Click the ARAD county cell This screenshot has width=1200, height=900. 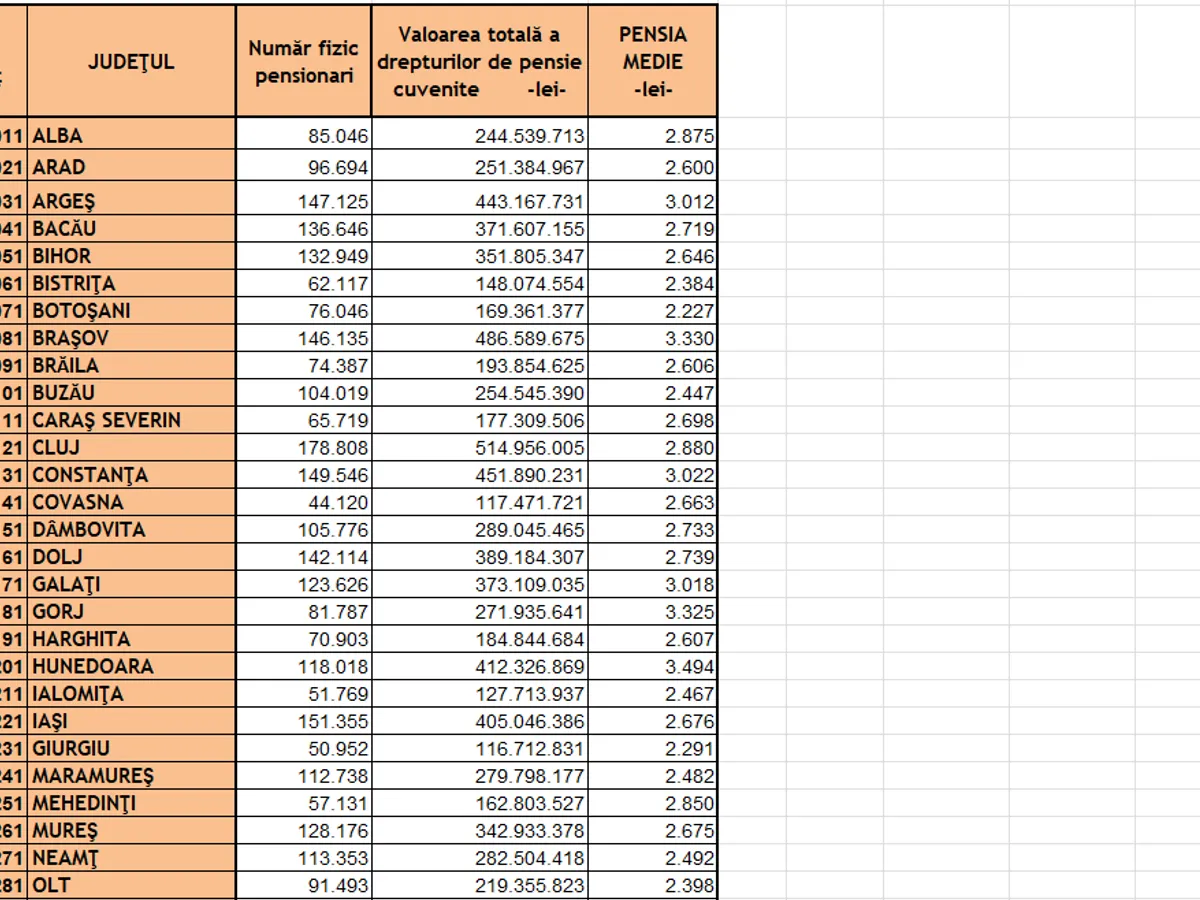131,166
